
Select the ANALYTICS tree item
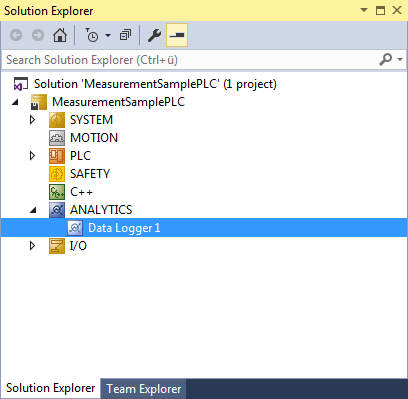(x=101, y=210)
